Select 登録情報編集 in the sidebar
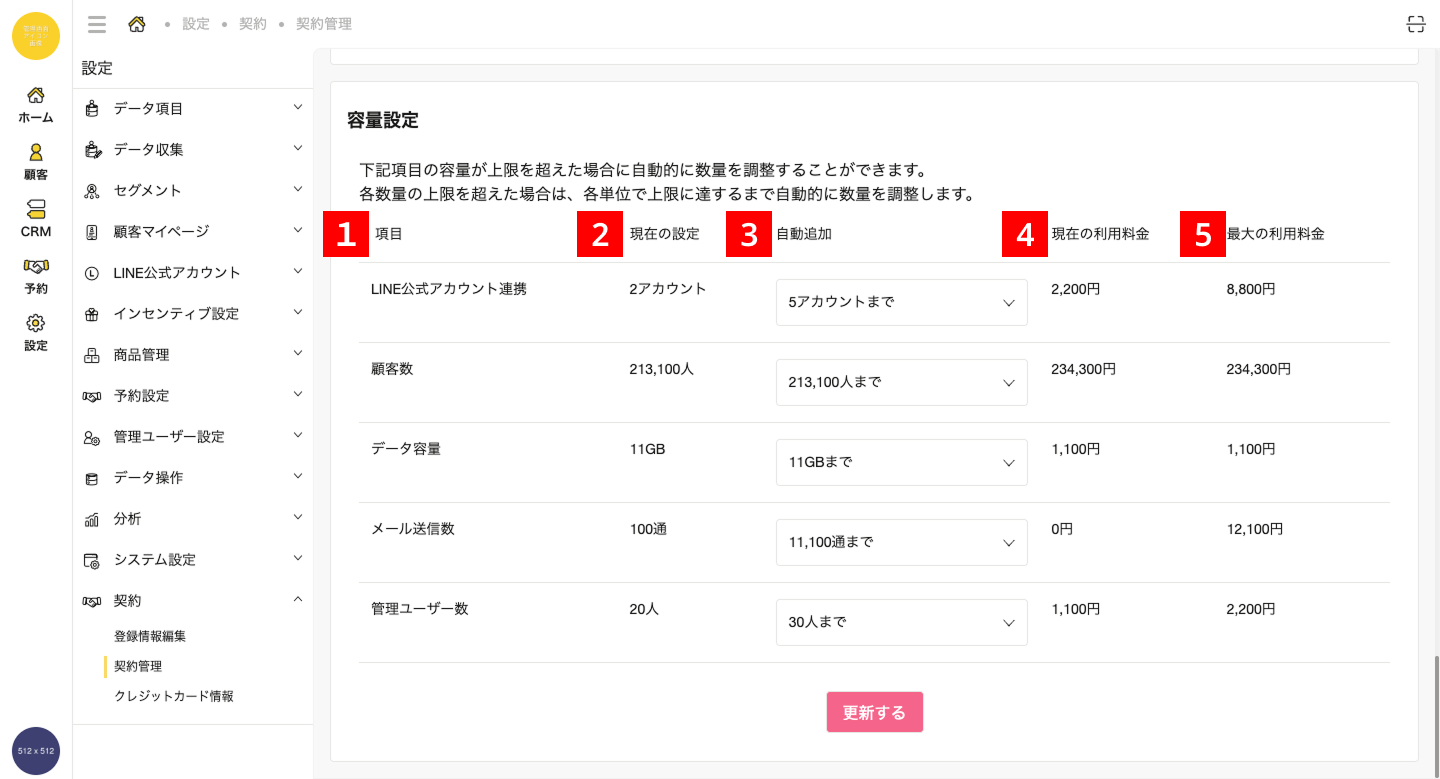The image size is (1440, 779). coord(150,636)
